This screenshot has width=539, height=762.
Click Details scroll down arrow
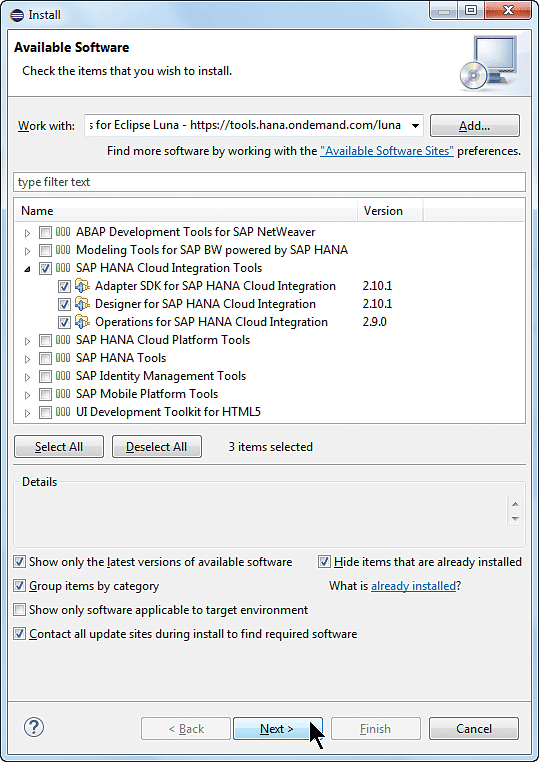pyautogui.click(x=515, y=519)
